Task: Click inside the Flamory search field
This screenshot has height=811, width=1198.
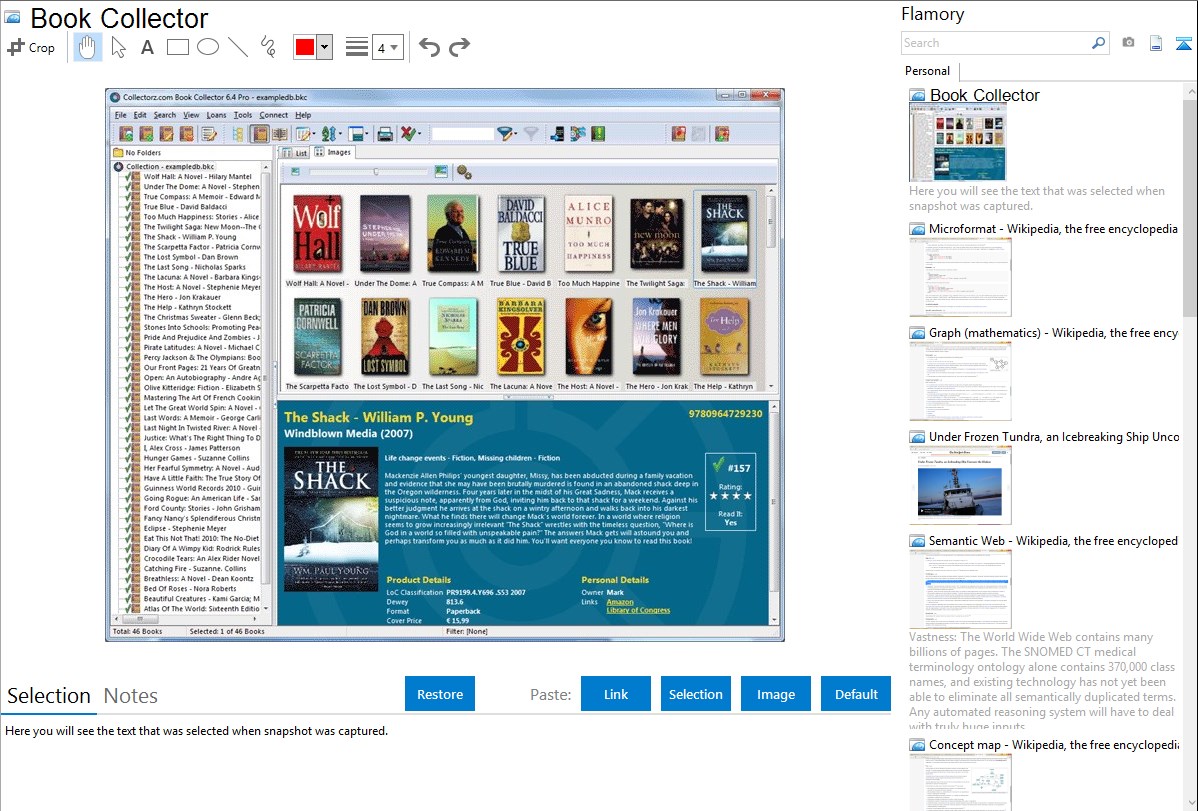Action: point(995,43)
